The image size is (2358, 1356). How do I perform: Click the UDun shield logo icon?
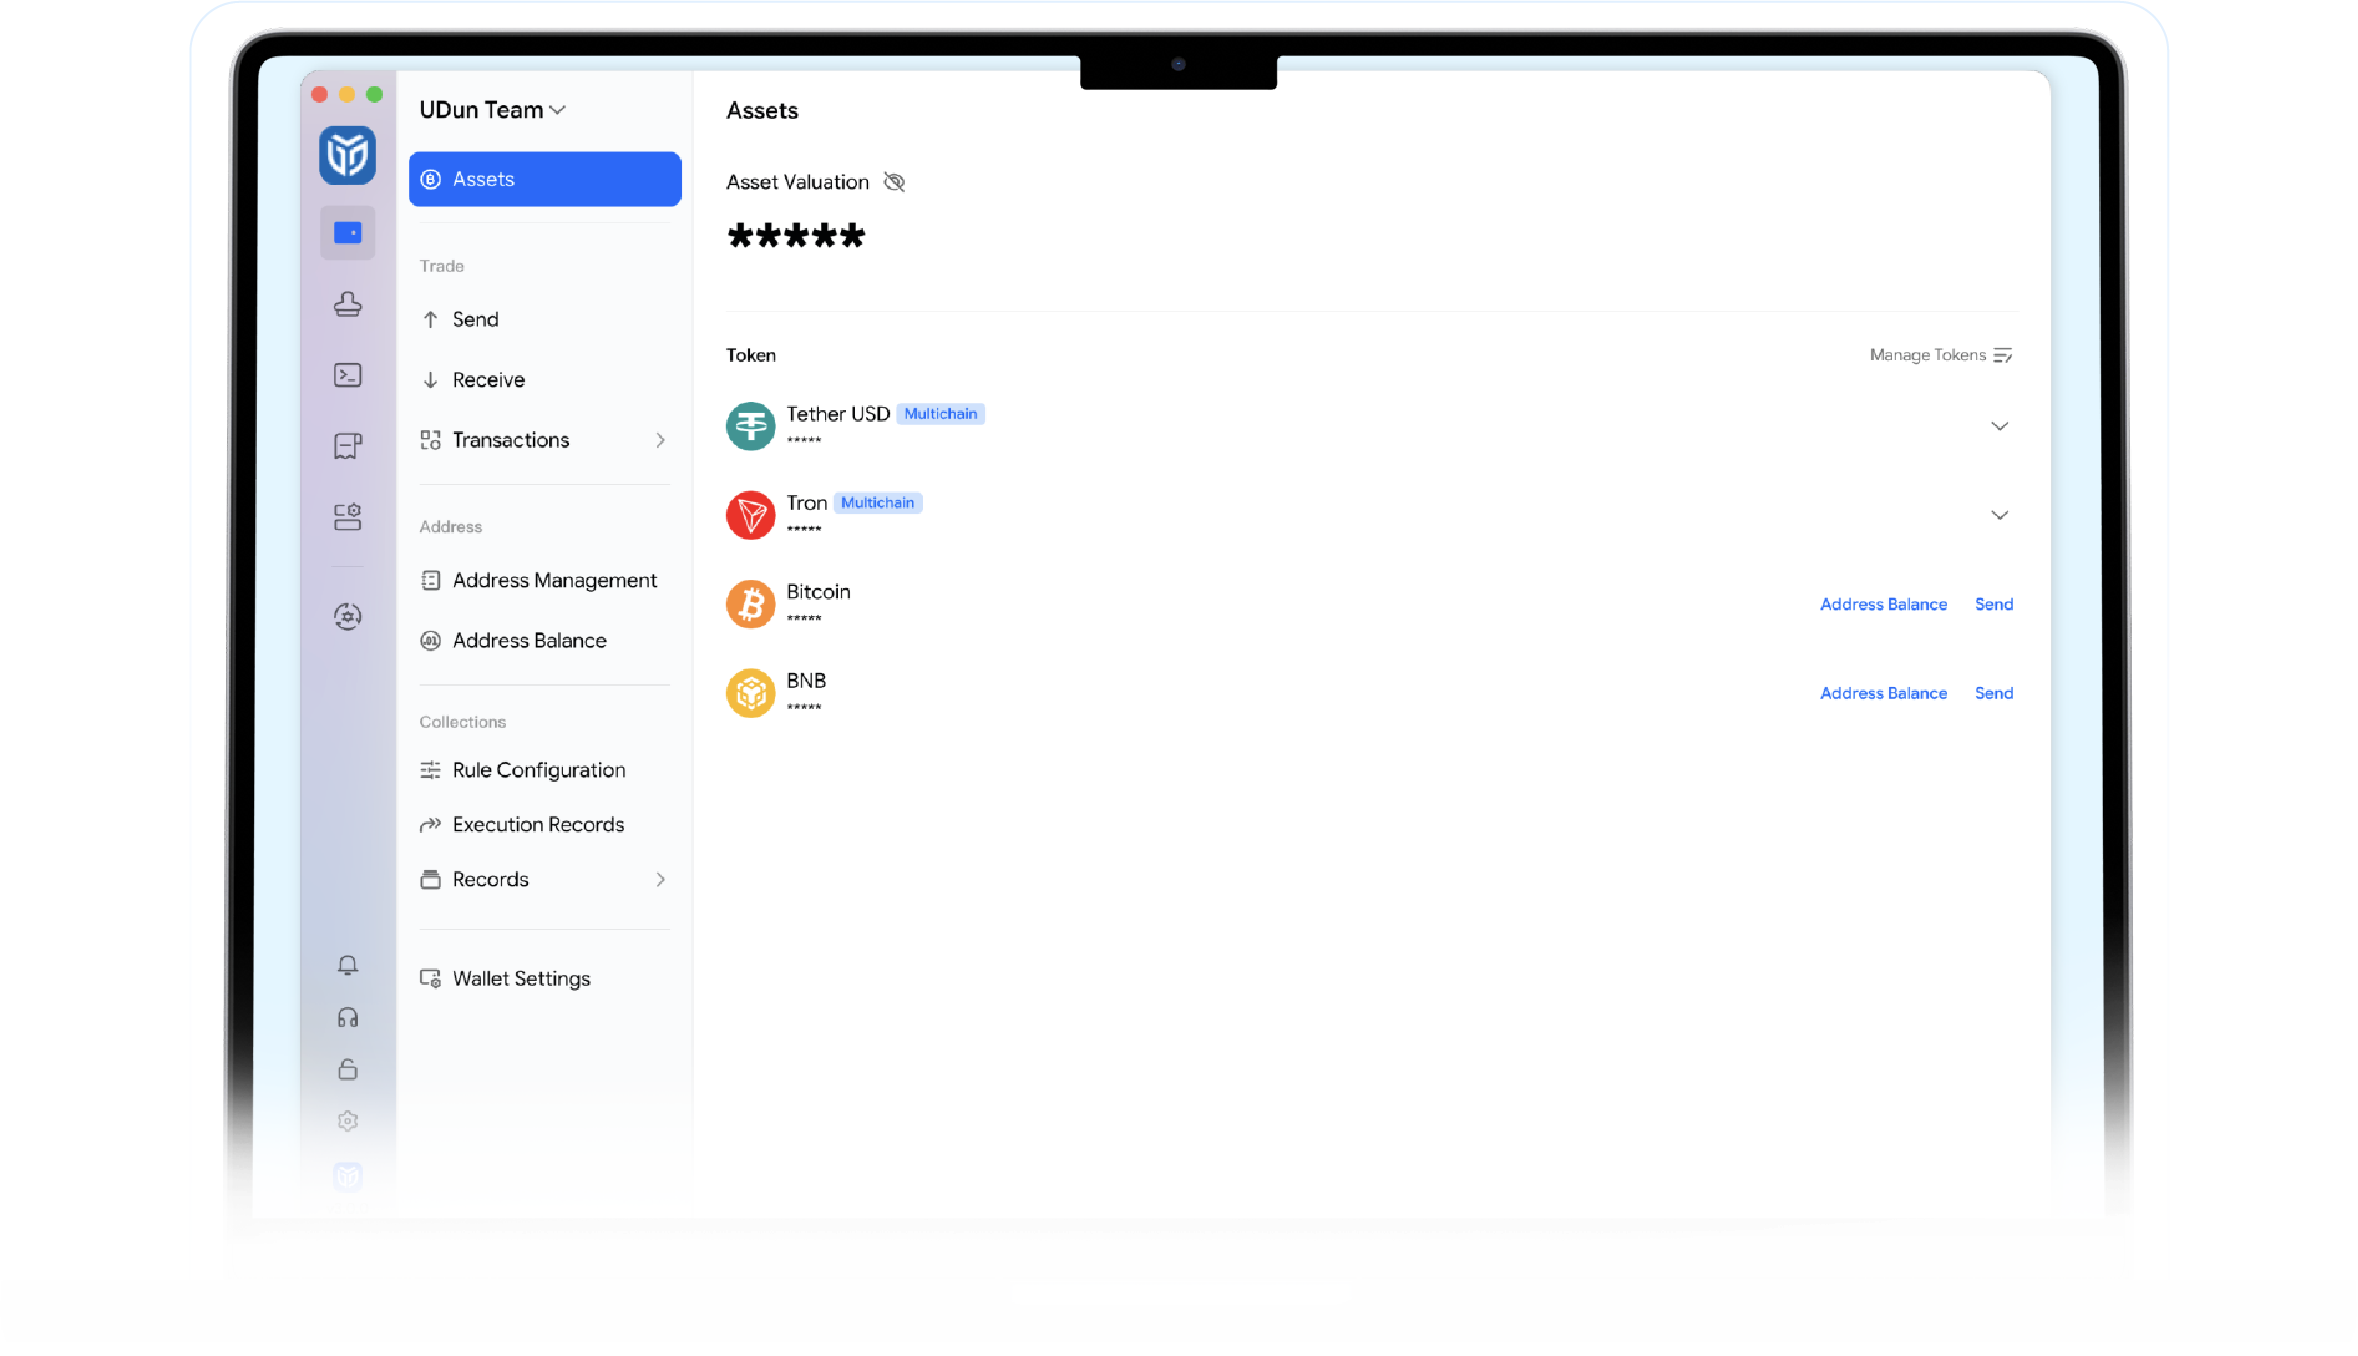click(347, 155)
